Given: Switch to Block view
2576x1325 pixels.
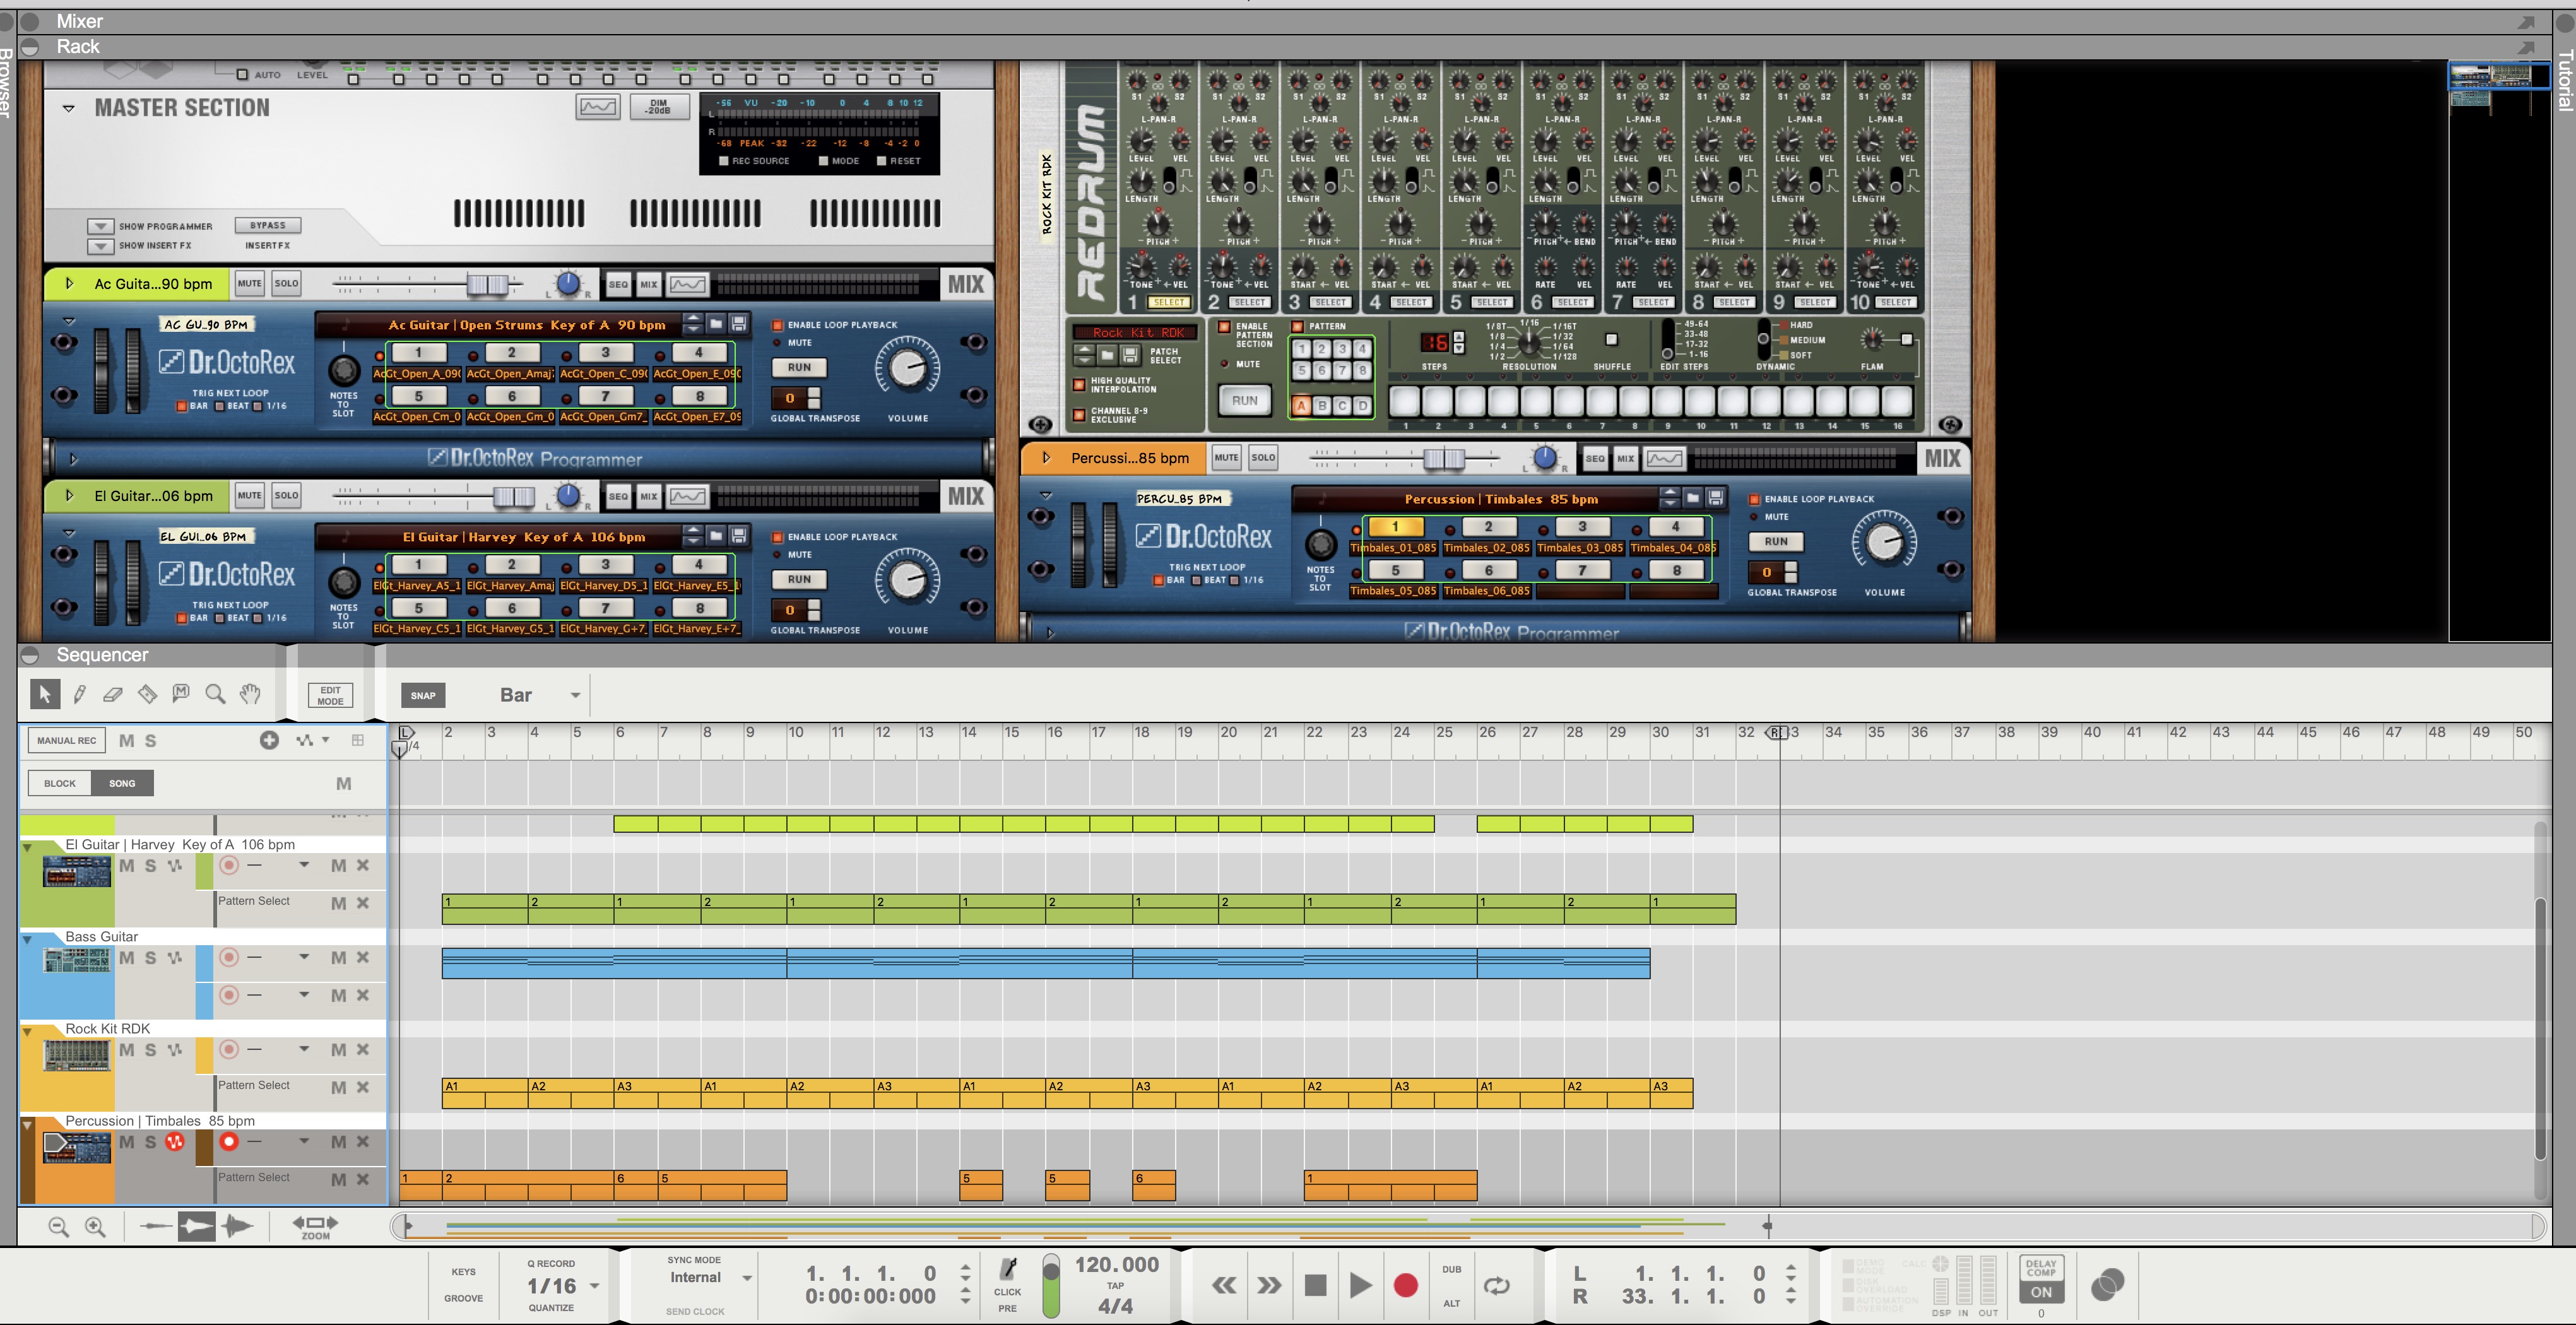Looking at the screenshot, I should tap(60, 783).
